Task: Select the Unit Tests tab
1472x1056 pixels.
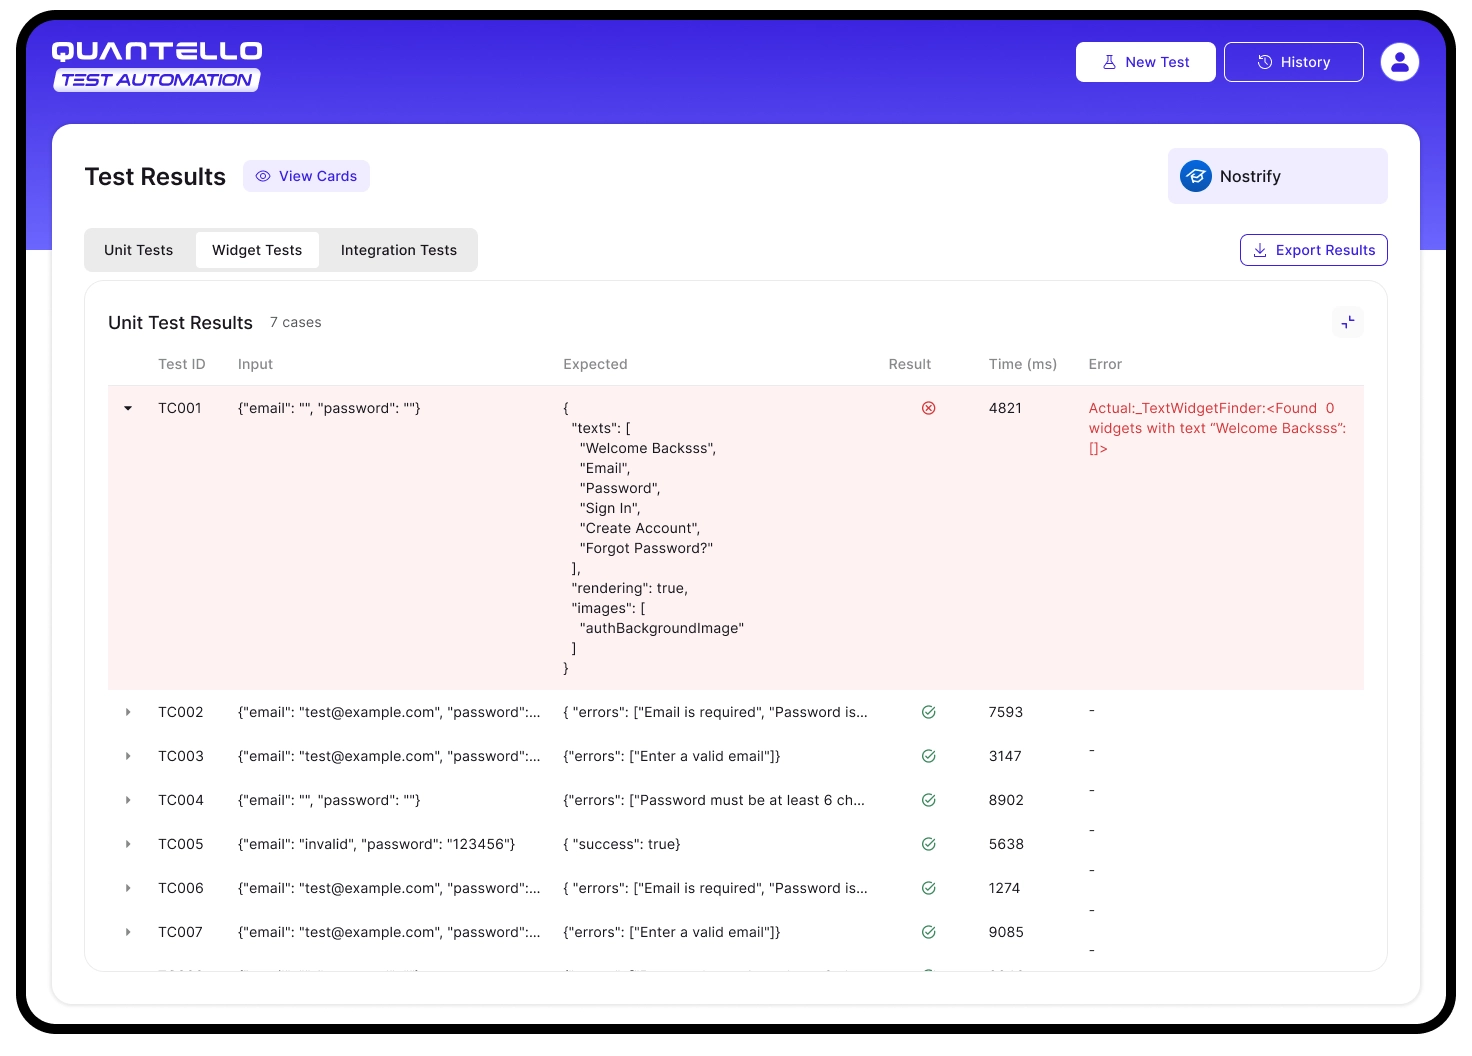Action: coord(139,250)
